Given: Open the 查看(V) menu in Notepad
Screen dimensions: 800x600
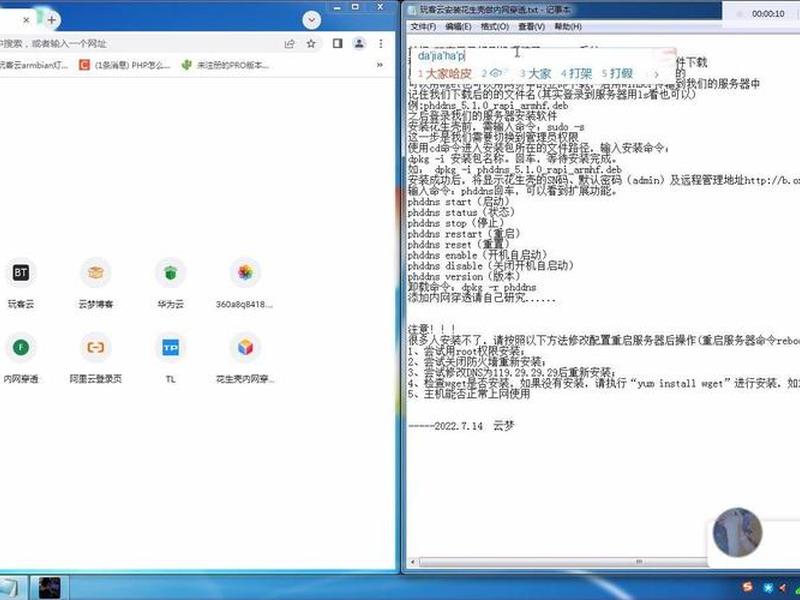Looking at the screenshot, I should 531,27.
